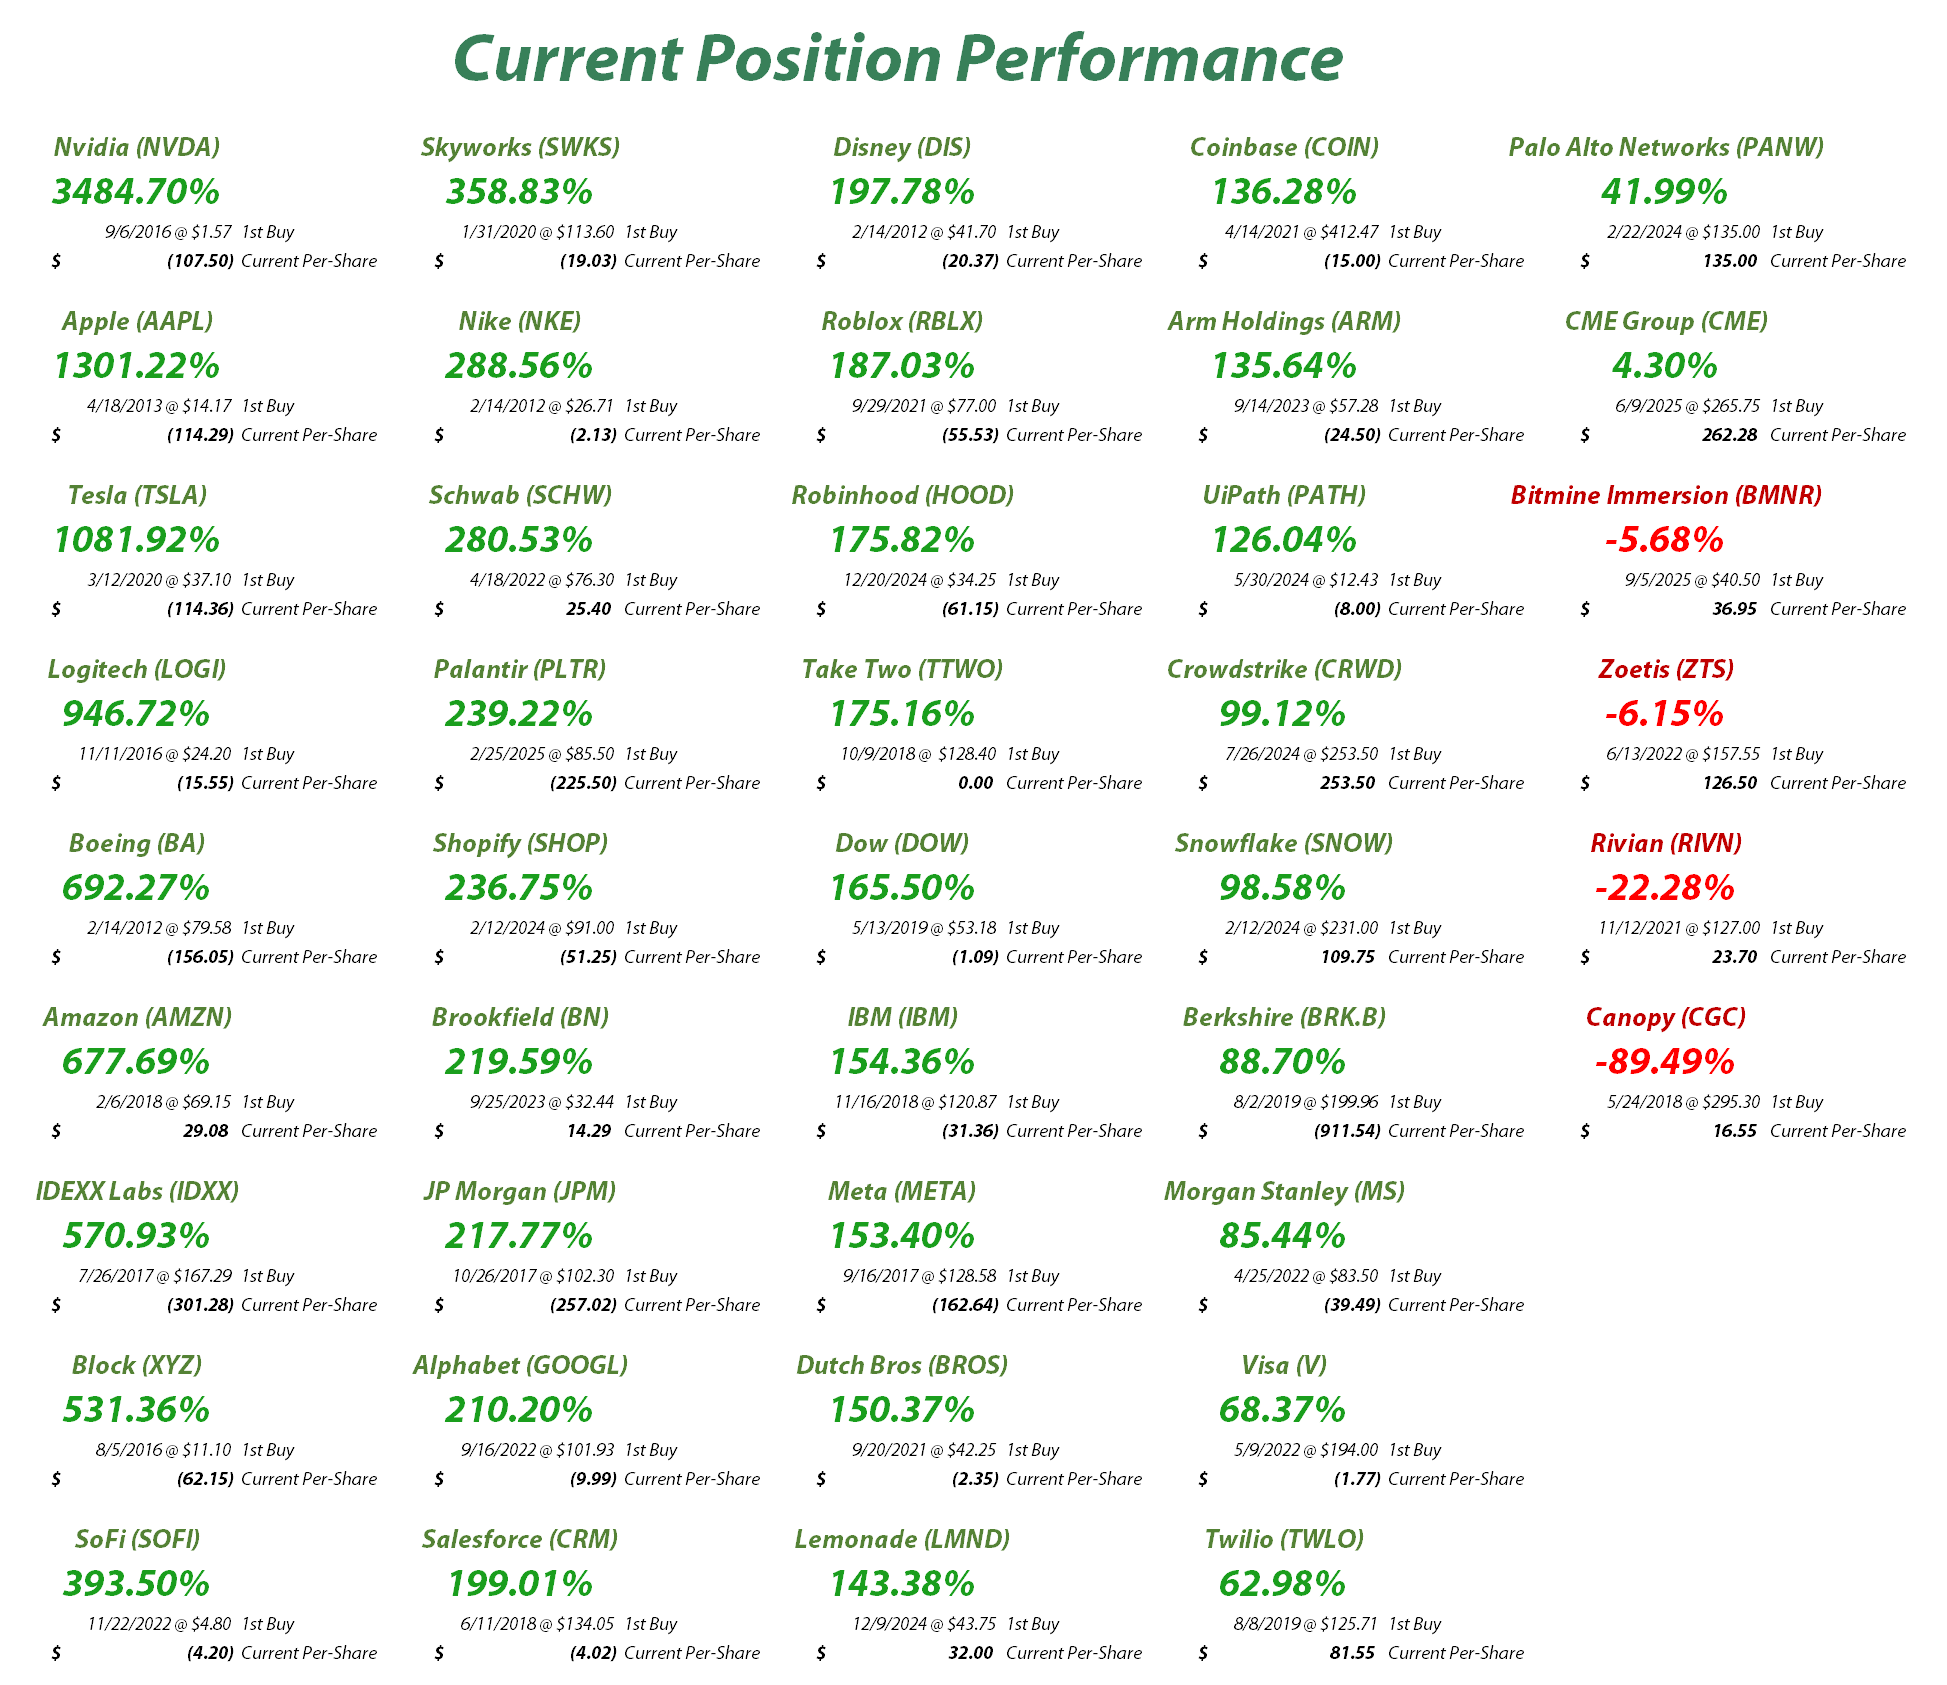Click the red Bitmine Immersion (BMNR) heading
The width and height of the screenshot is (1947, 1685).
[1666, 495]
